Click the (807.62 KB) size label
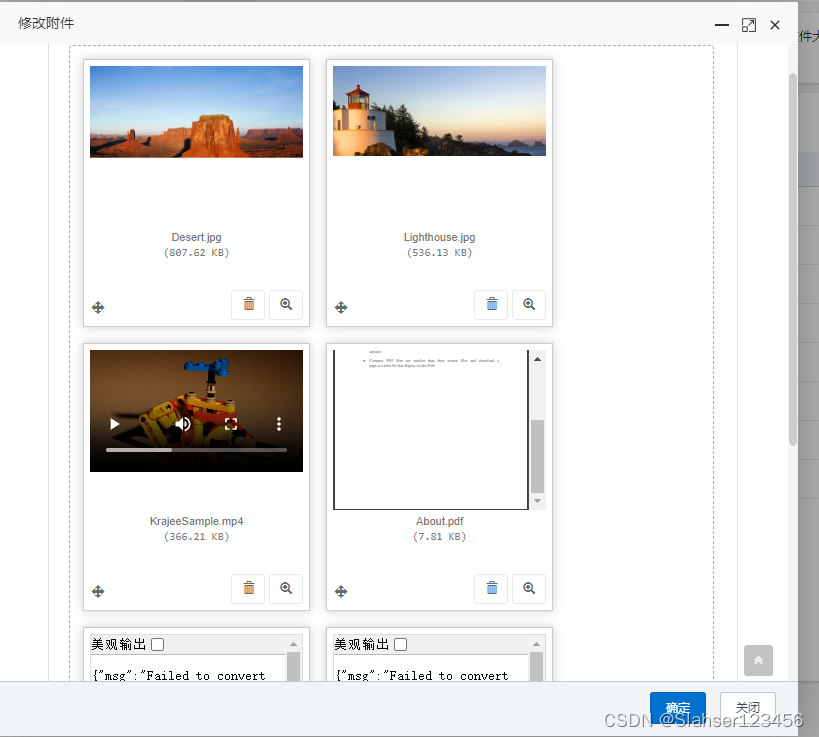Image resolution: width=819 pixels, height=737 pixels. (196, 253)
